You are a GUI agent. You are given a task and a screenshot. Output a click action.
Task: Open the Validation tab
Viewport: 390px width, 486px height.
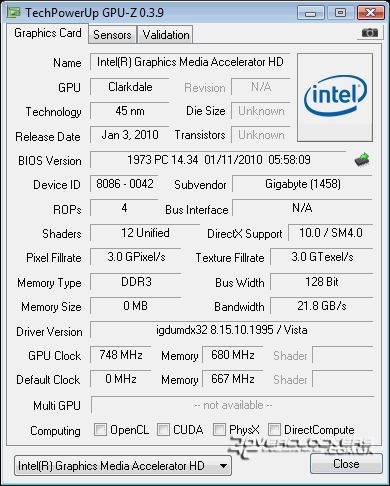click(x=166, y=35)
